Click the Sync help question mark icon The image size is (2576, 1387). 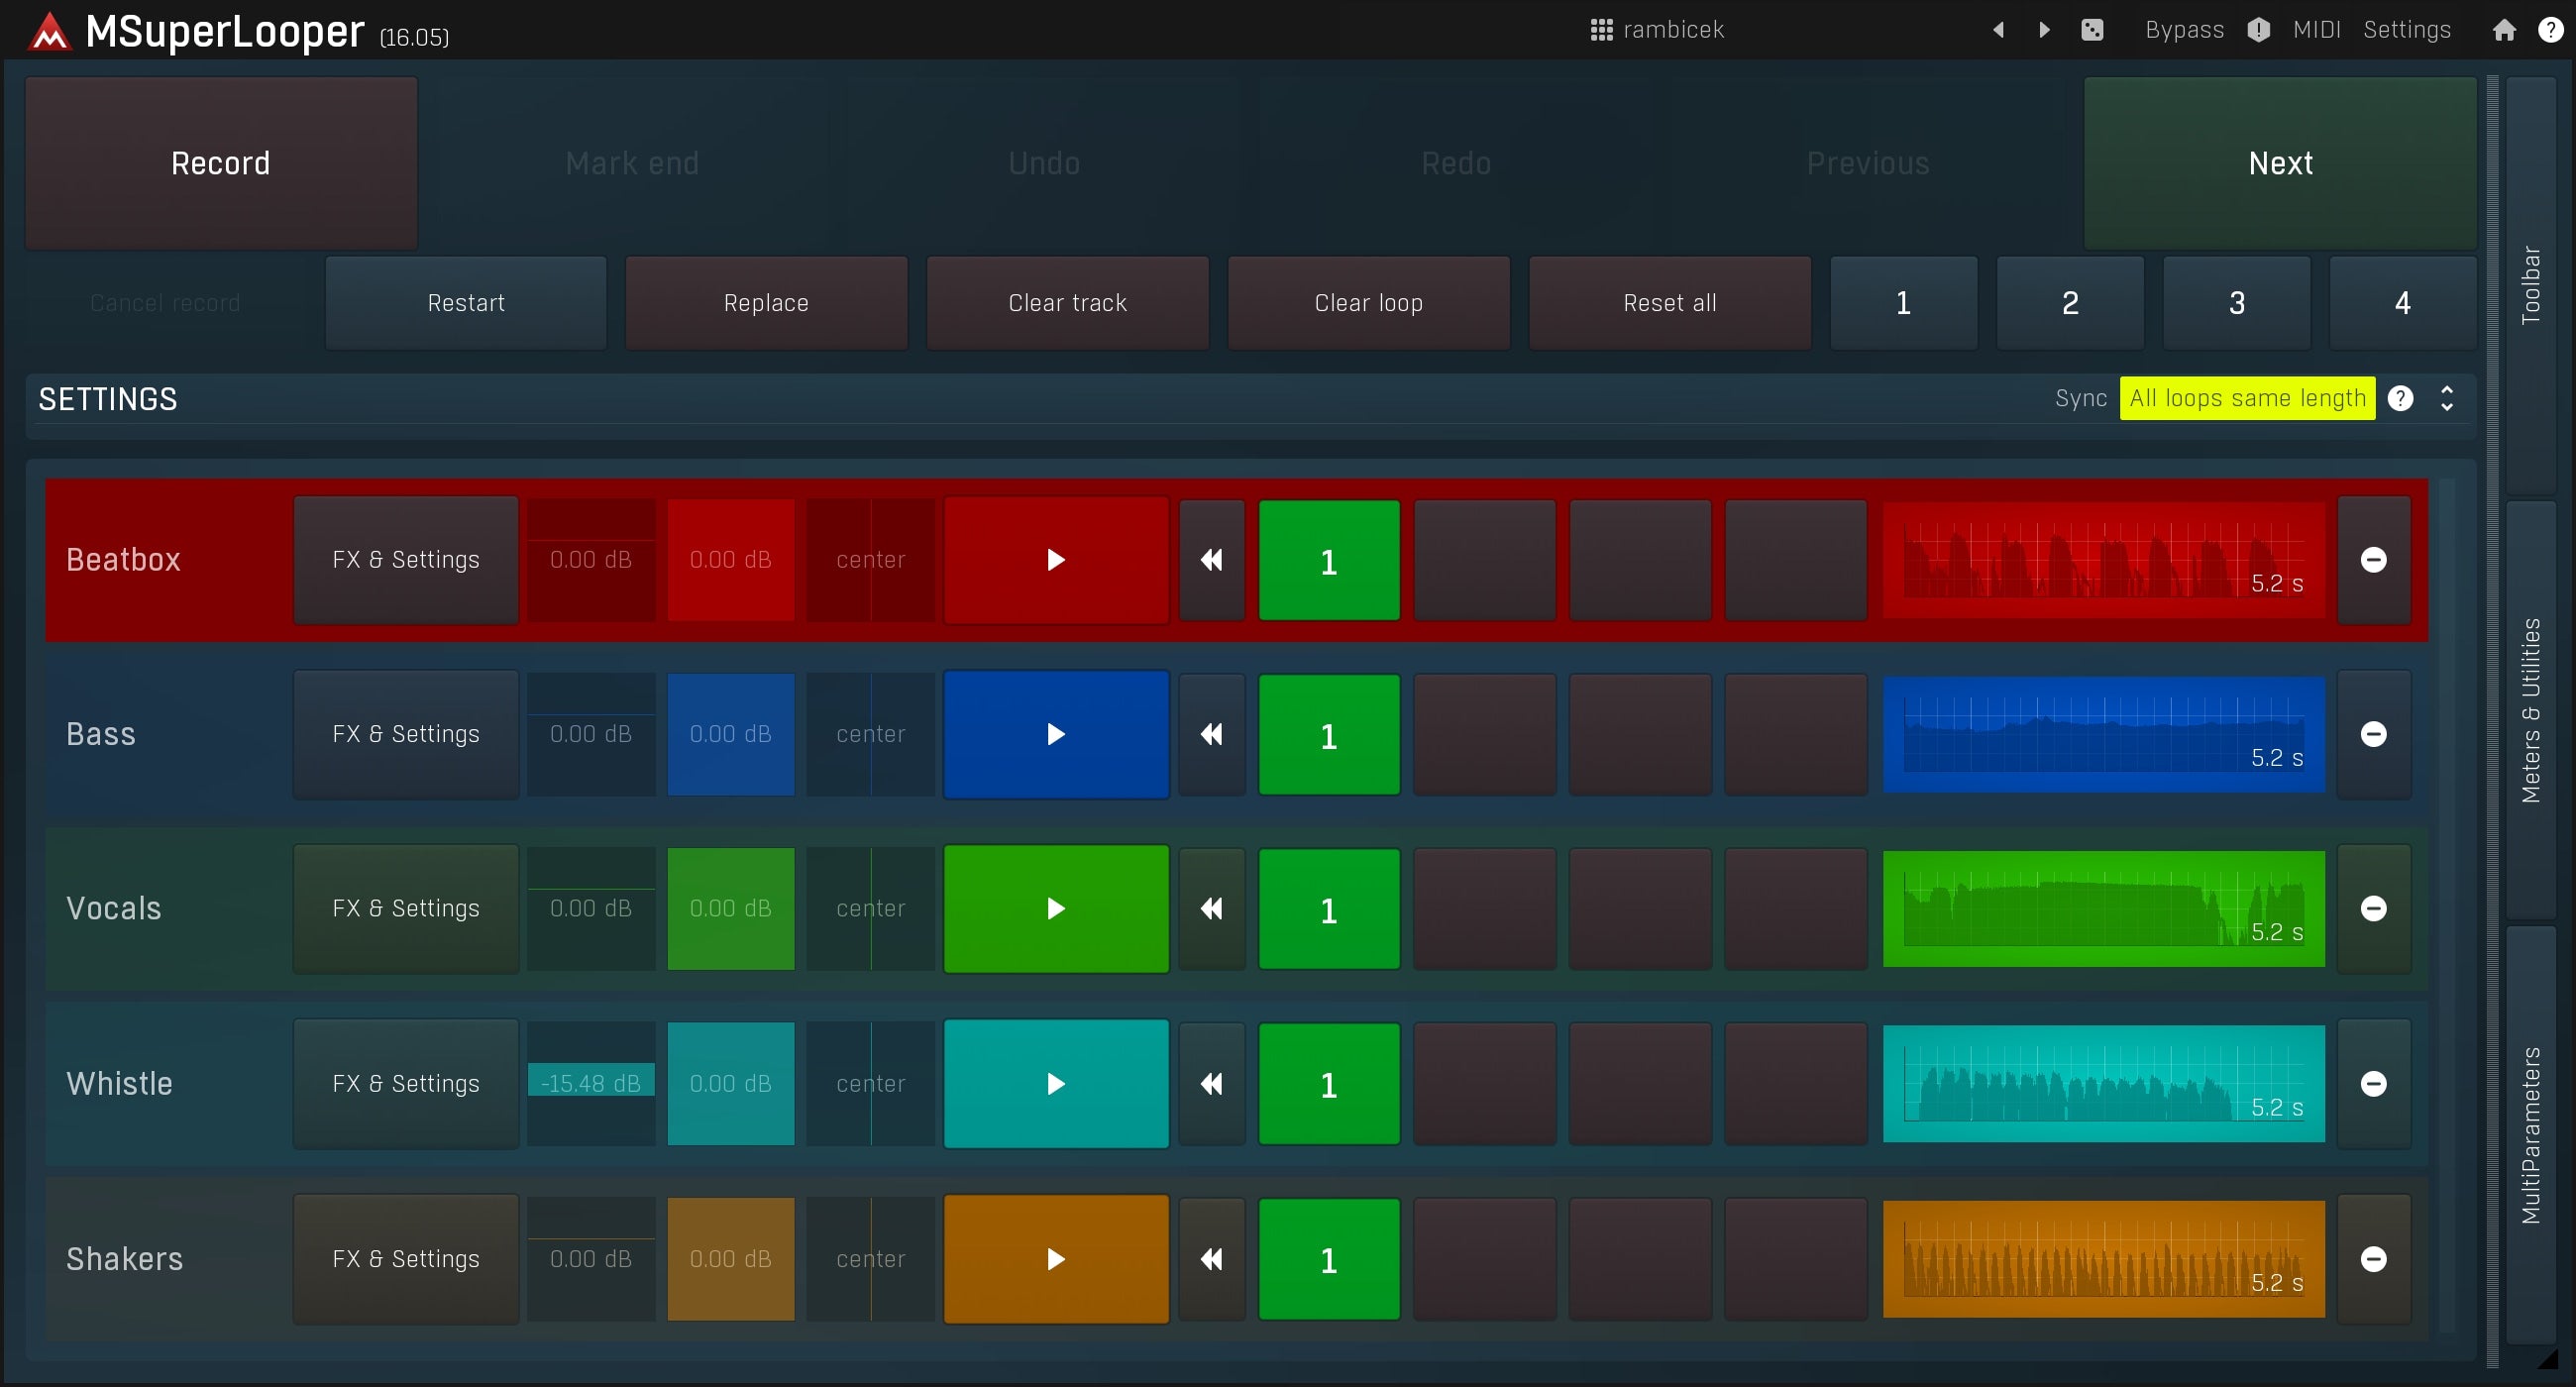point(2400,399)
